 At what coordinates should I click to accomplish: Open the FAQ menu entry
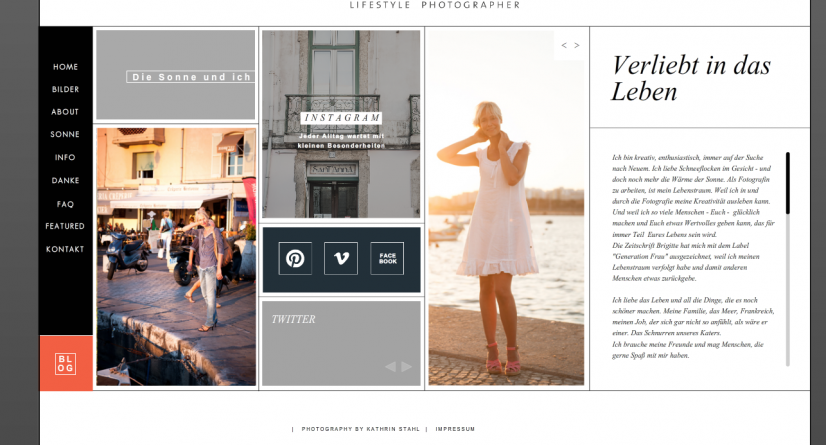click(x=66, y=204)
